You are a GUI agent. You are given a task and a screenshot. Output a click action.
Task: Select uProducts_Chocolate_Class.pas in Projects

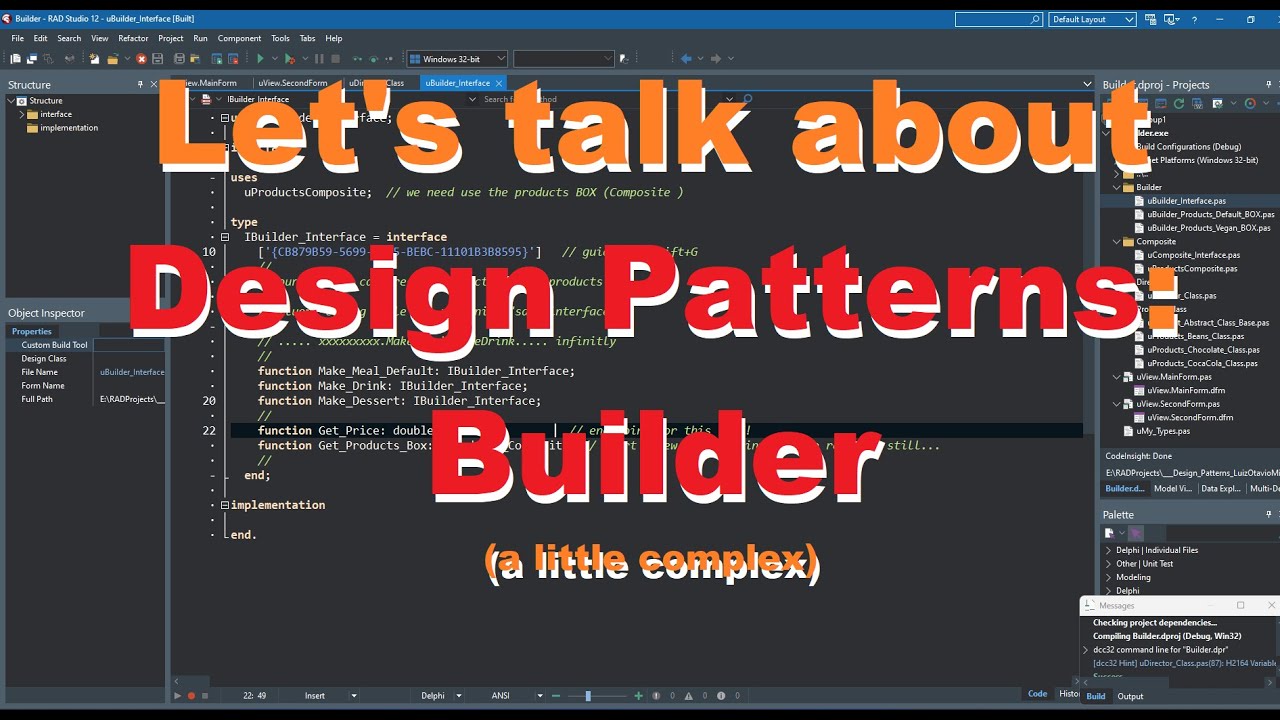1203,350
